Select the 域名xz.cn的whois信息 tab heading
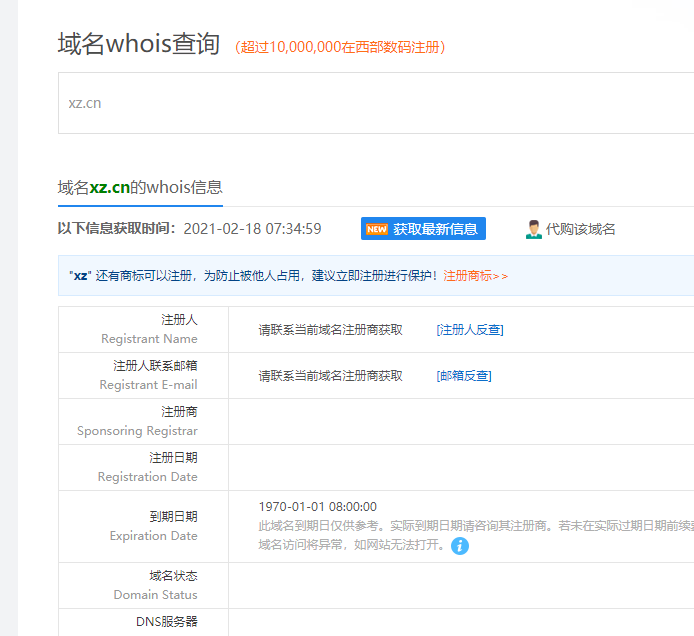 [140, 188]
